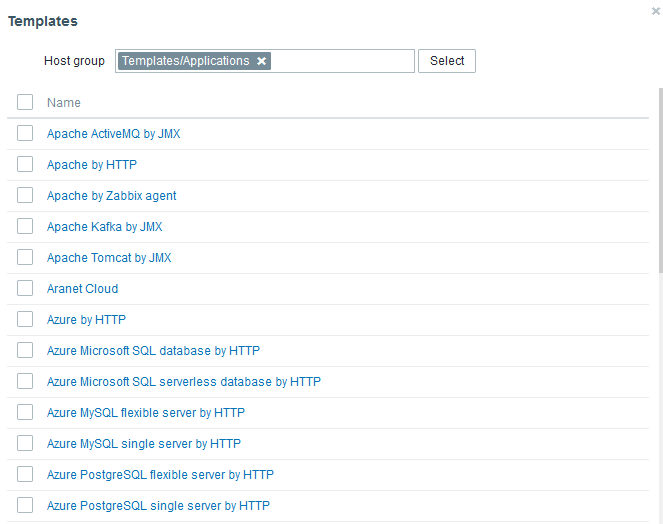The image size is (663, 524).
Task: Check Azure MySQL flexible server checkbox
Action: coord(25,412)
